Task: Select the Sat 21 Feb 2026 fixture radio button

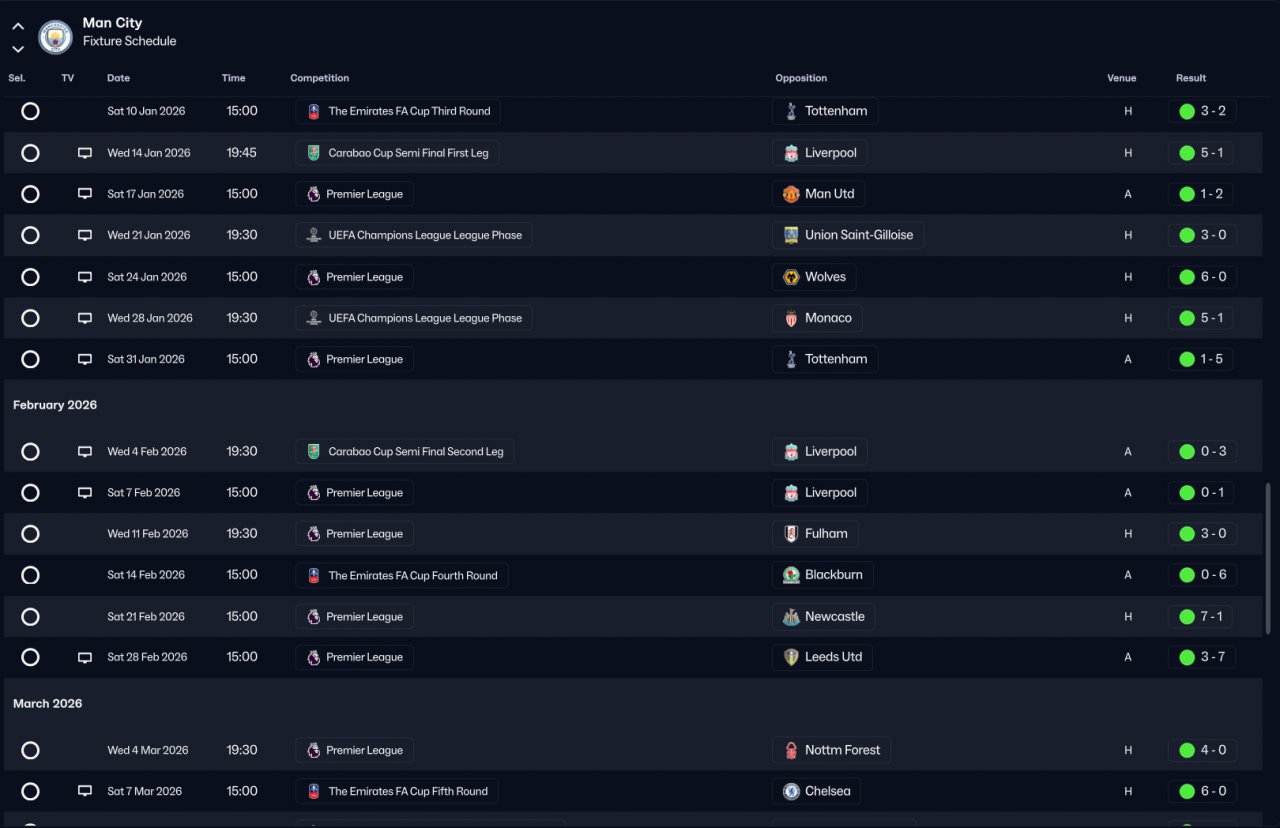Action: pos(30,617)
